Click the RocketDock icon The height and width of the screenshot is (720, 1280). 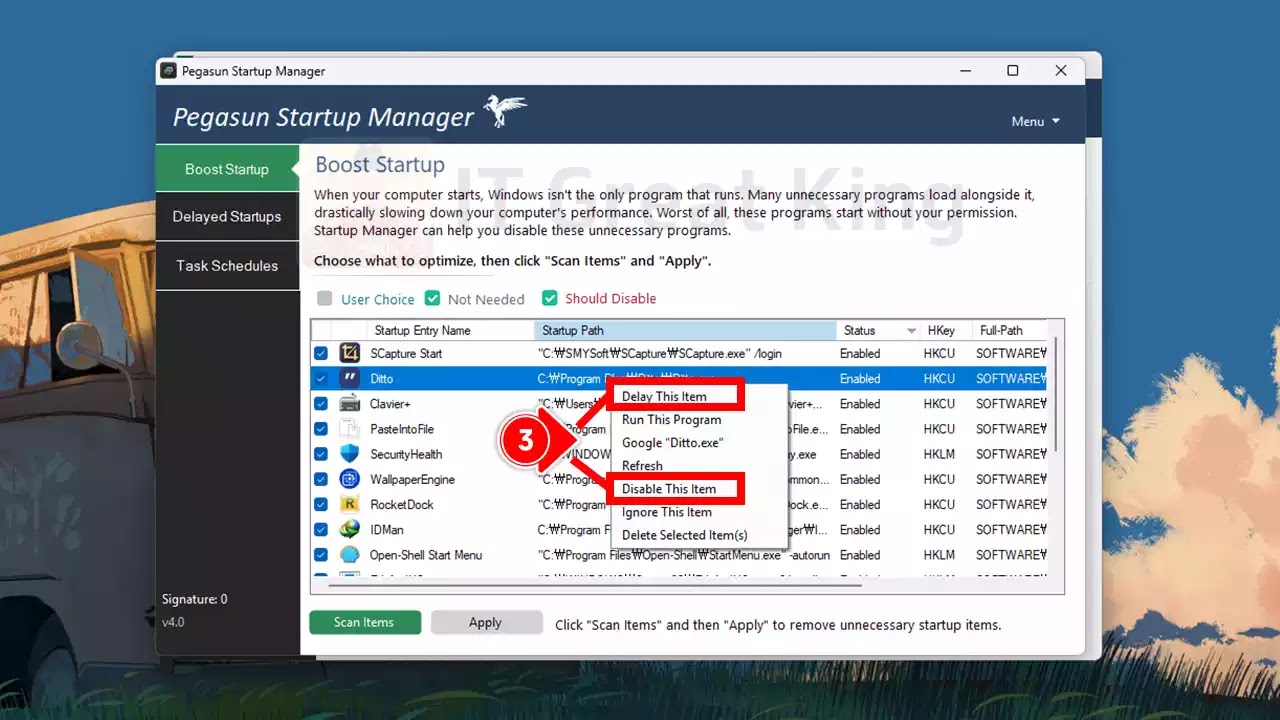click(x=349, y=504)
